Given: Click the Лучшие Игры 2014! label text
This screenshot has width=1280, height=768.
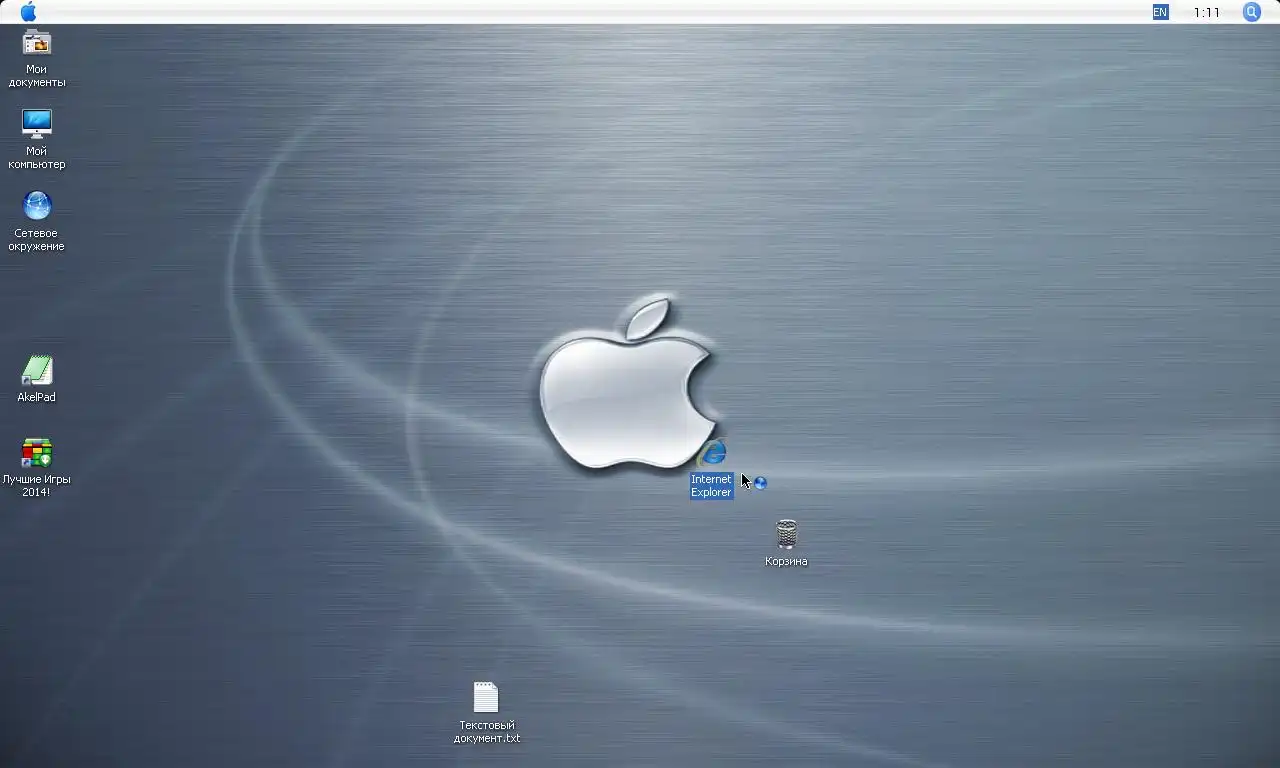Looking at the screenshot, I should [x=37, y=486].
